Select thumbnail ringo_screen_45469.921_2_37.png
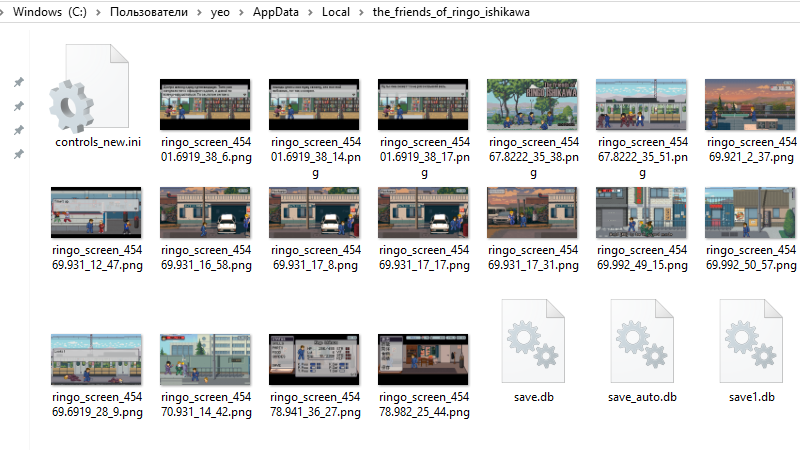 (x=750, y=105)
